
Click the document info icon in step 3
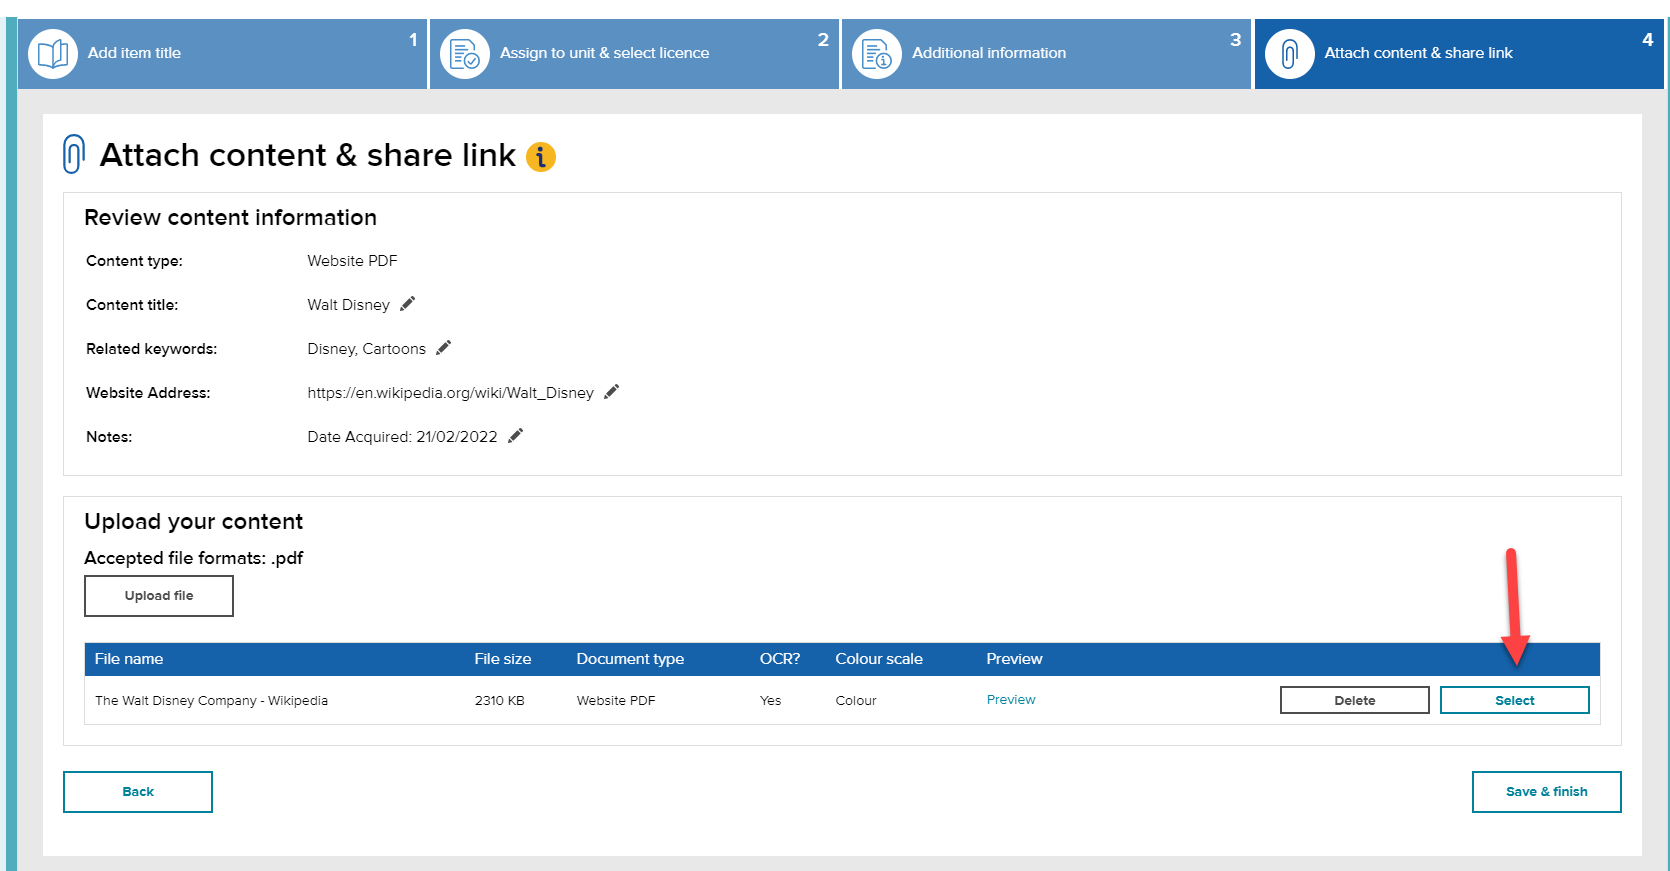pyautogui.click(x=877, y=53)
